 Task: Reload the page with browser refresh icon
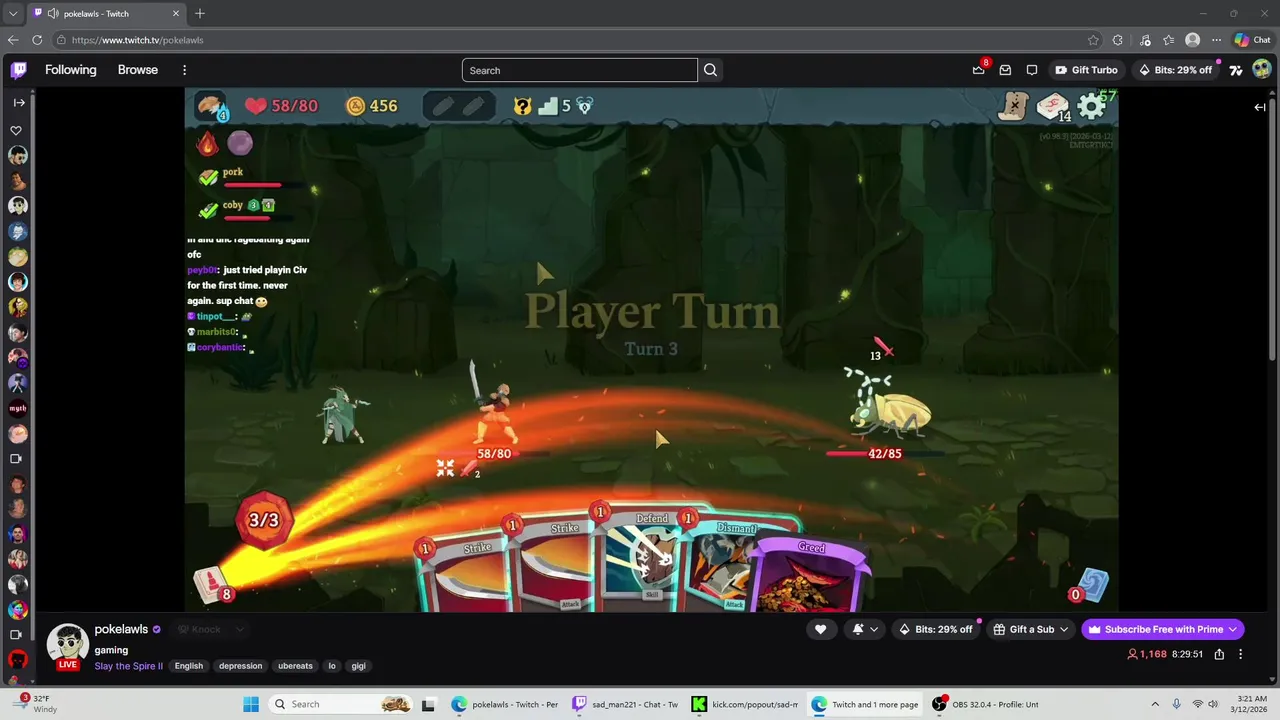37,40
